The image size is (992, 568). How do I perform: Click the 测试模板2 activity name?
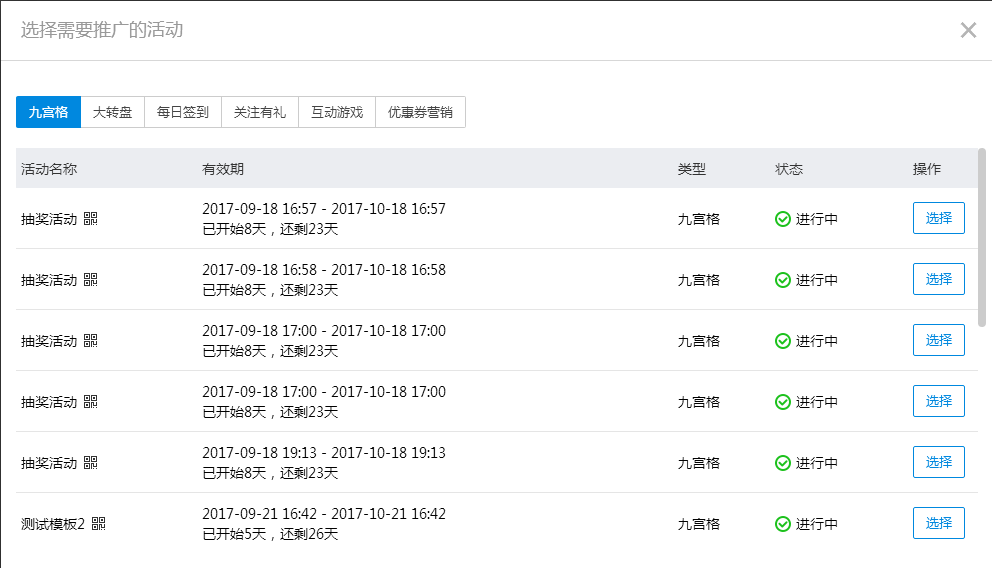point(53,524)
